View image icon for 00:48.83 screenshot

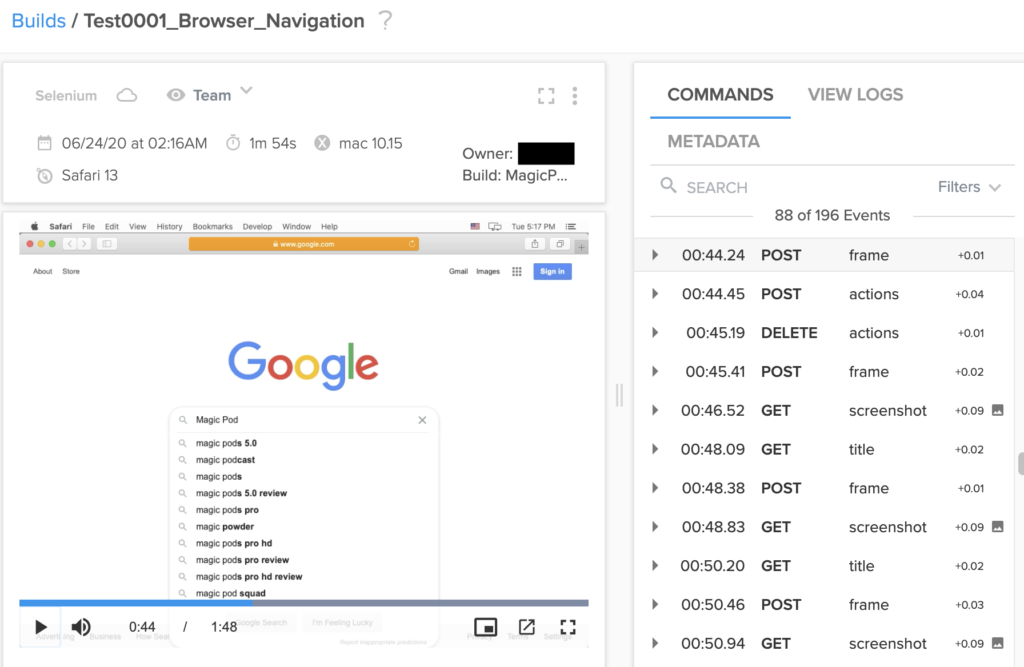click(998, 526)
